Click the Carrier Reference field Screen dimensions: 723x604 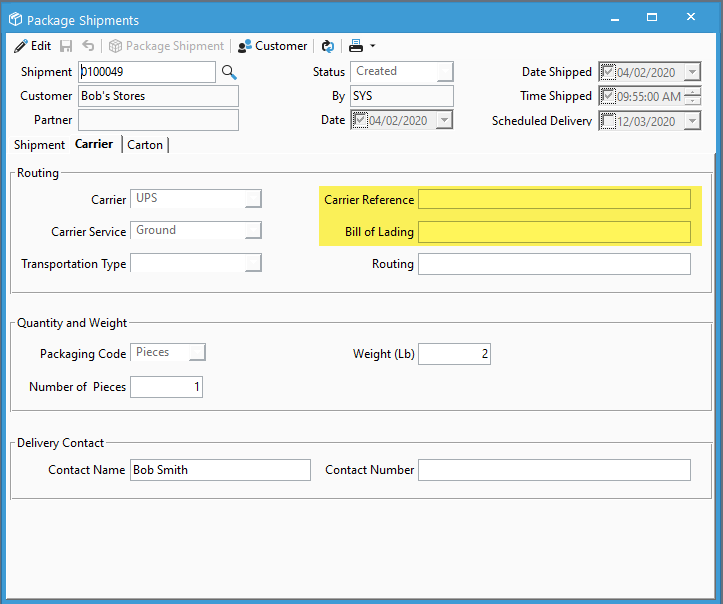tap(554, 199)
